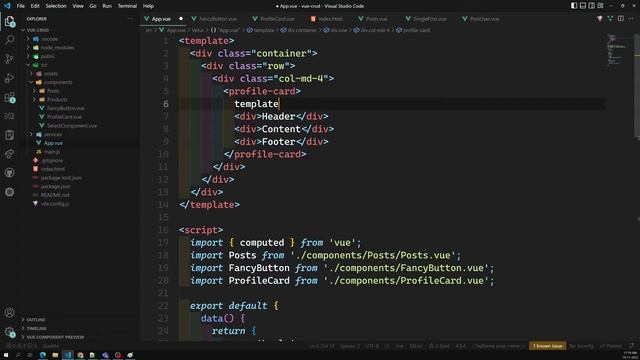Click the GitHub icon in the activity bar
This screenshot has height=360, width=640.
(9, 173)
